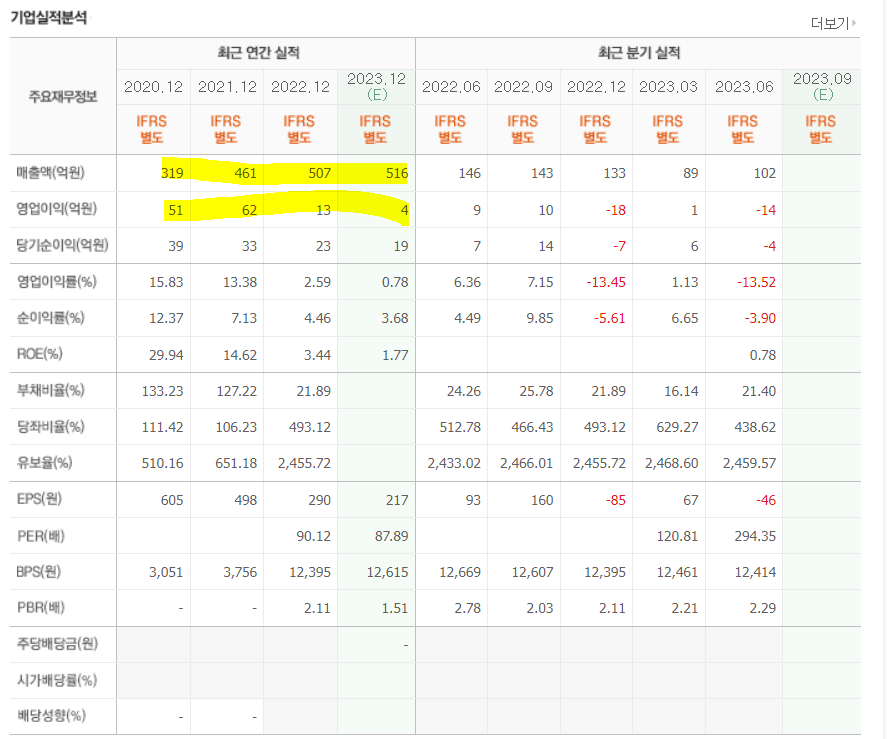Select the EPS value 605
Viewport: 887px width, 739px height.
pyautogui.click(x=172, y=500)
